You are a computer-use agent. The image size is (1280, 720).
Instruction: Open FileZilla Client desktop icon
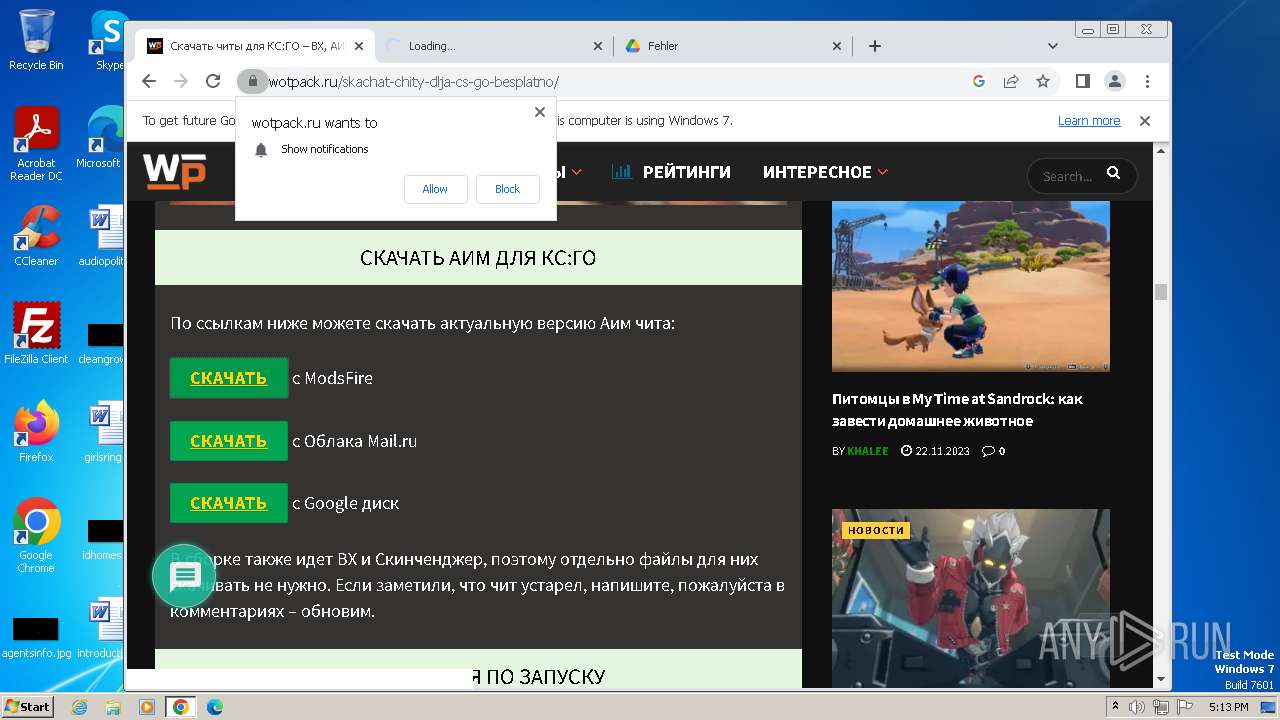coord(36,333)
